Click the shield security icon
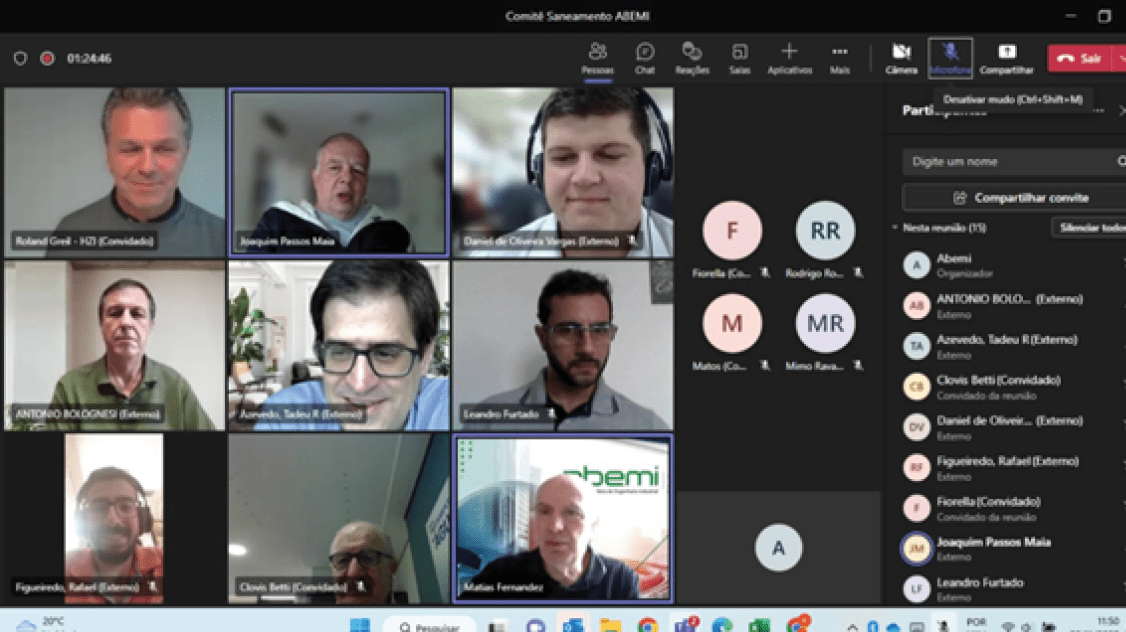 (20, 58)
